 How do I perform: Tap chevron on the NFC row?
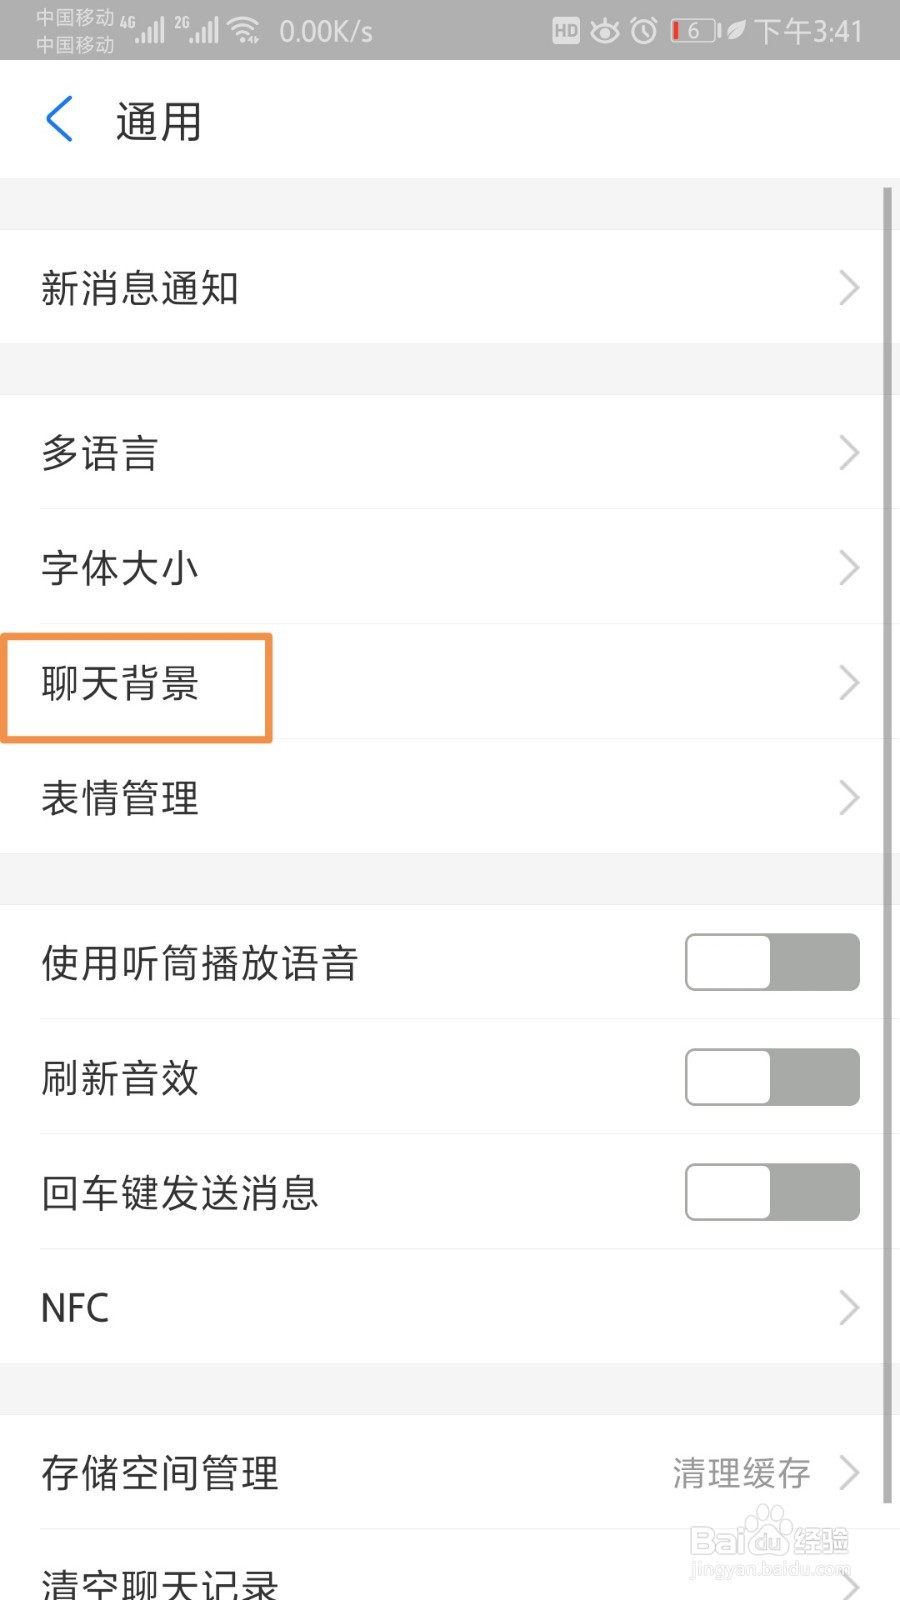tap(849, 1307)
